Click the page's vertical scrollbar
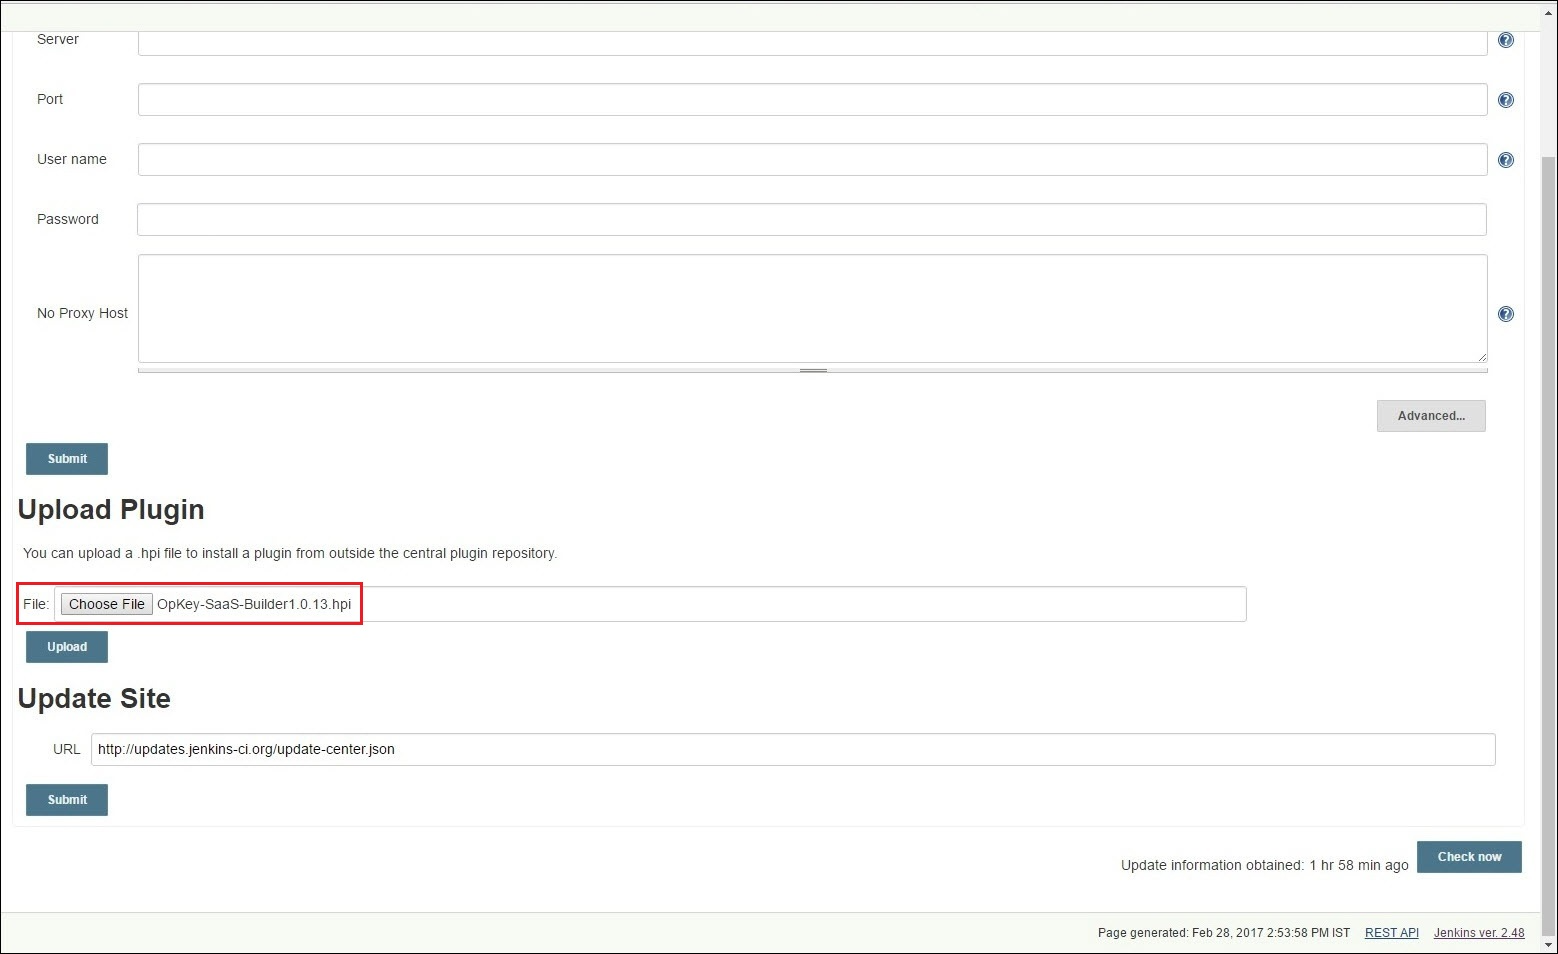 [x=1549, y=545]
